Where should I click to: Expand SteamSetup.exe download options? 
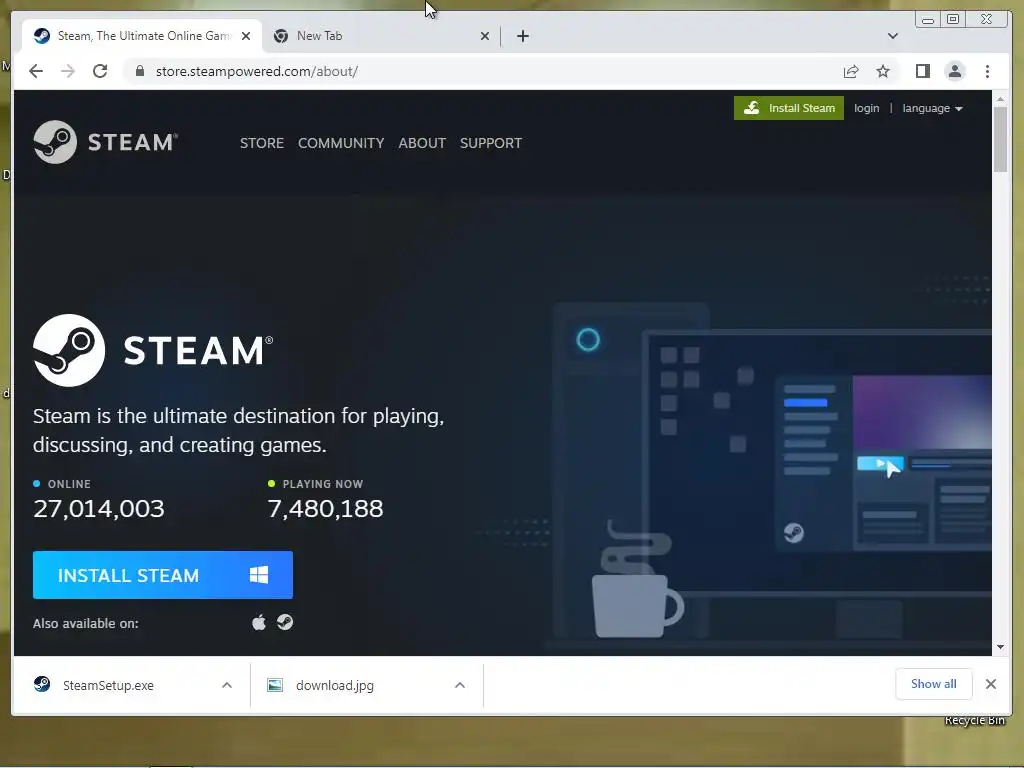point(227,685)
